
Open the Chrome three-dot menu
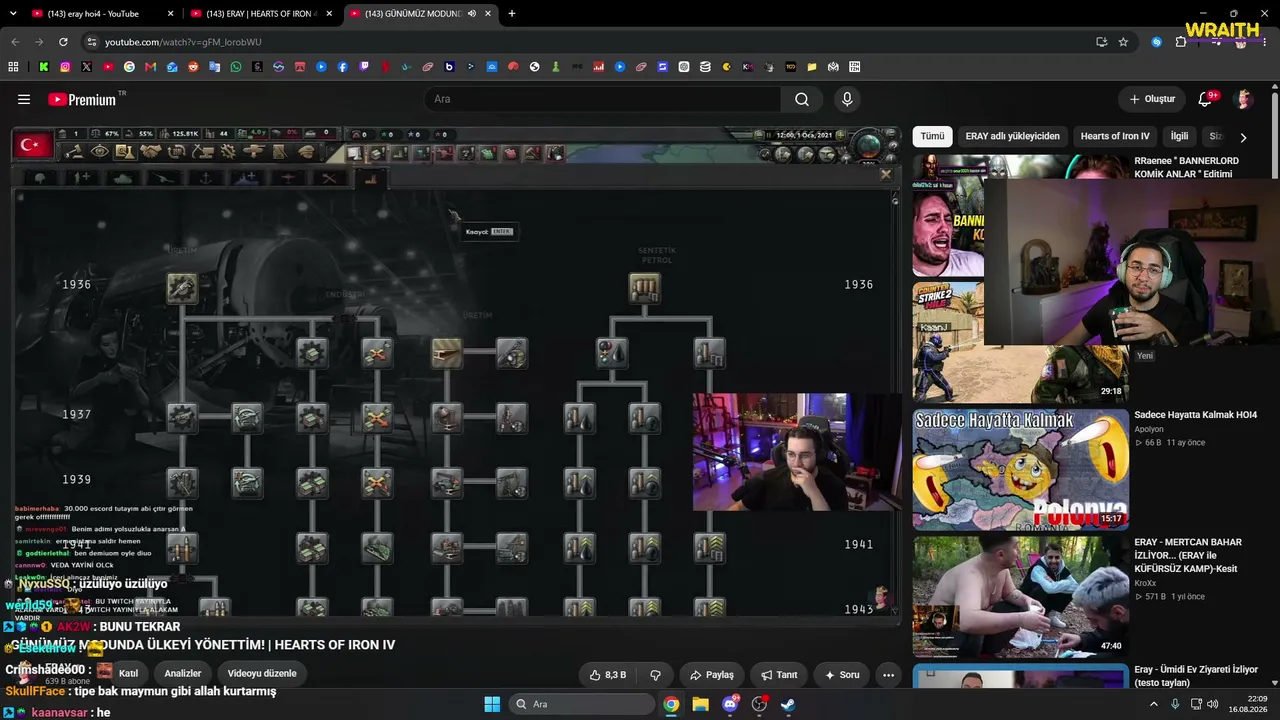(1267, 42)
